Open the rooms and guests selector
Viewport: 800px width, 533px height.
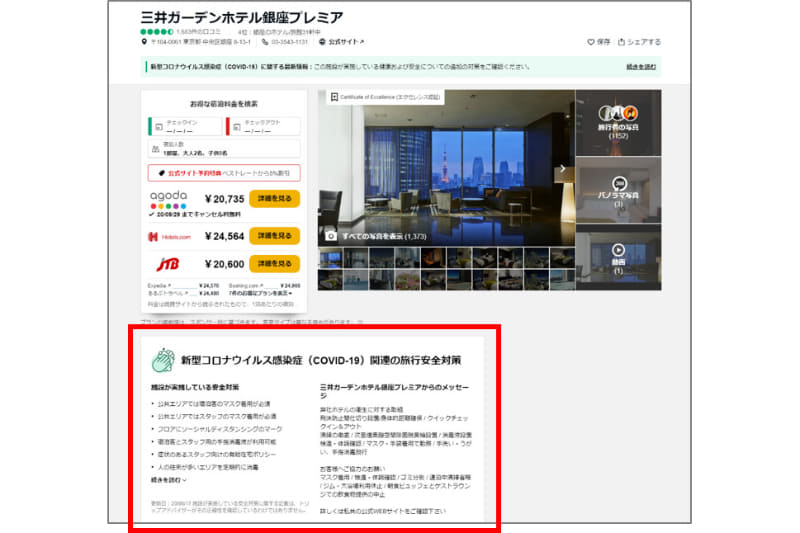pos(224,149)
